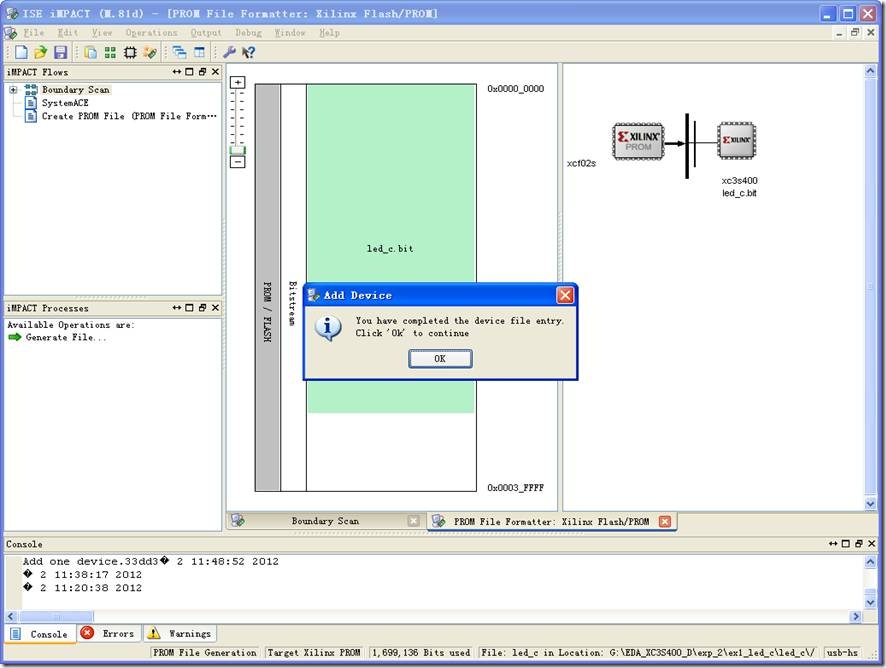Click the cascade windows toolbar icon

point(179,52)
